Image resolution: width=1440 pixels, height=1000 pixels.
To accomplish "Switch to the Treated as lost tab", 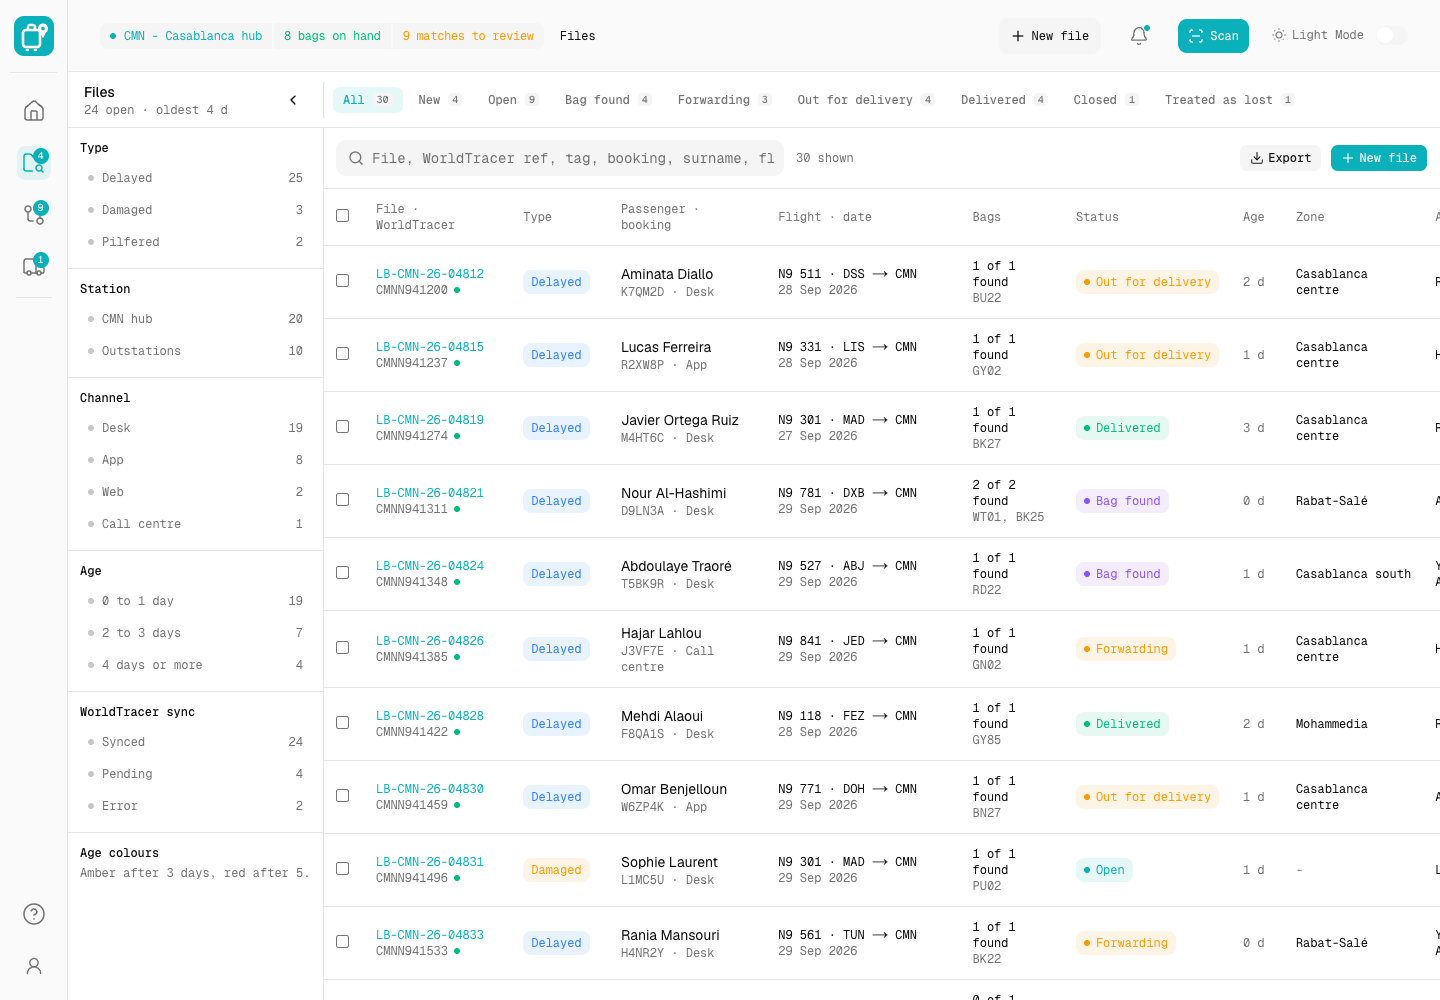I will [x=1229, y=100].
